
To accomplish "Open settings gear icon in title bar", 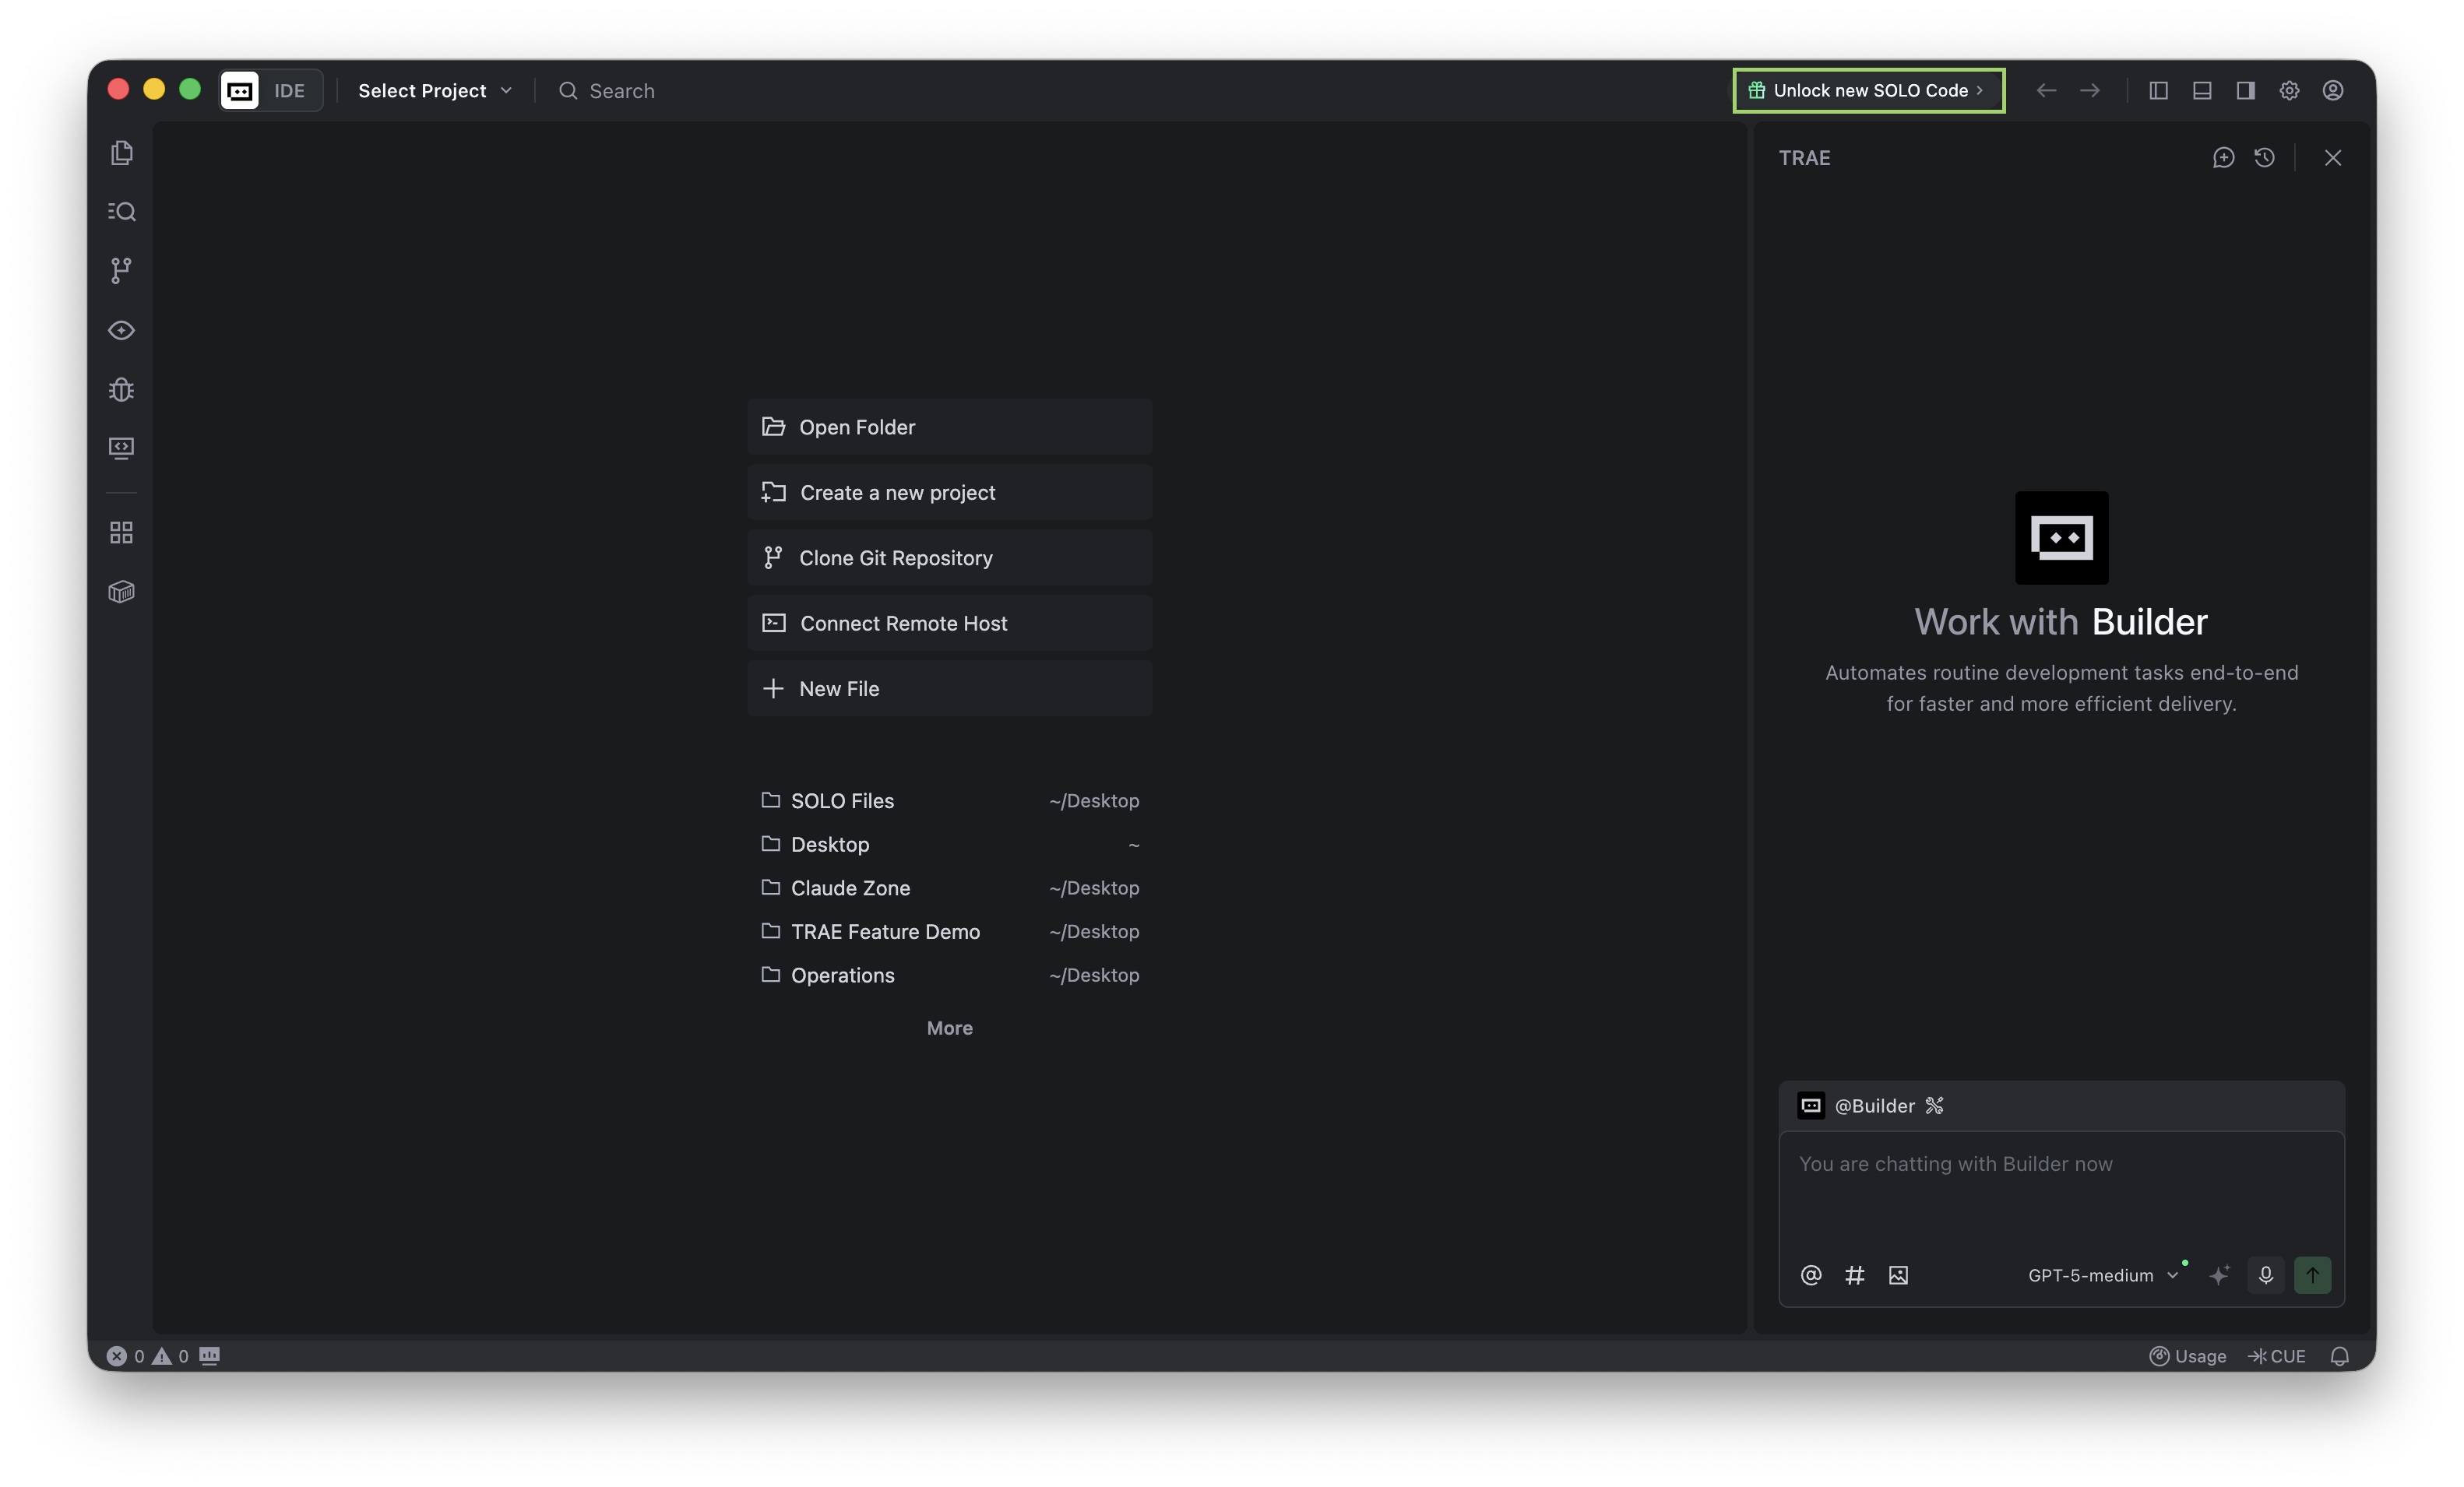I will [2289, 91].
